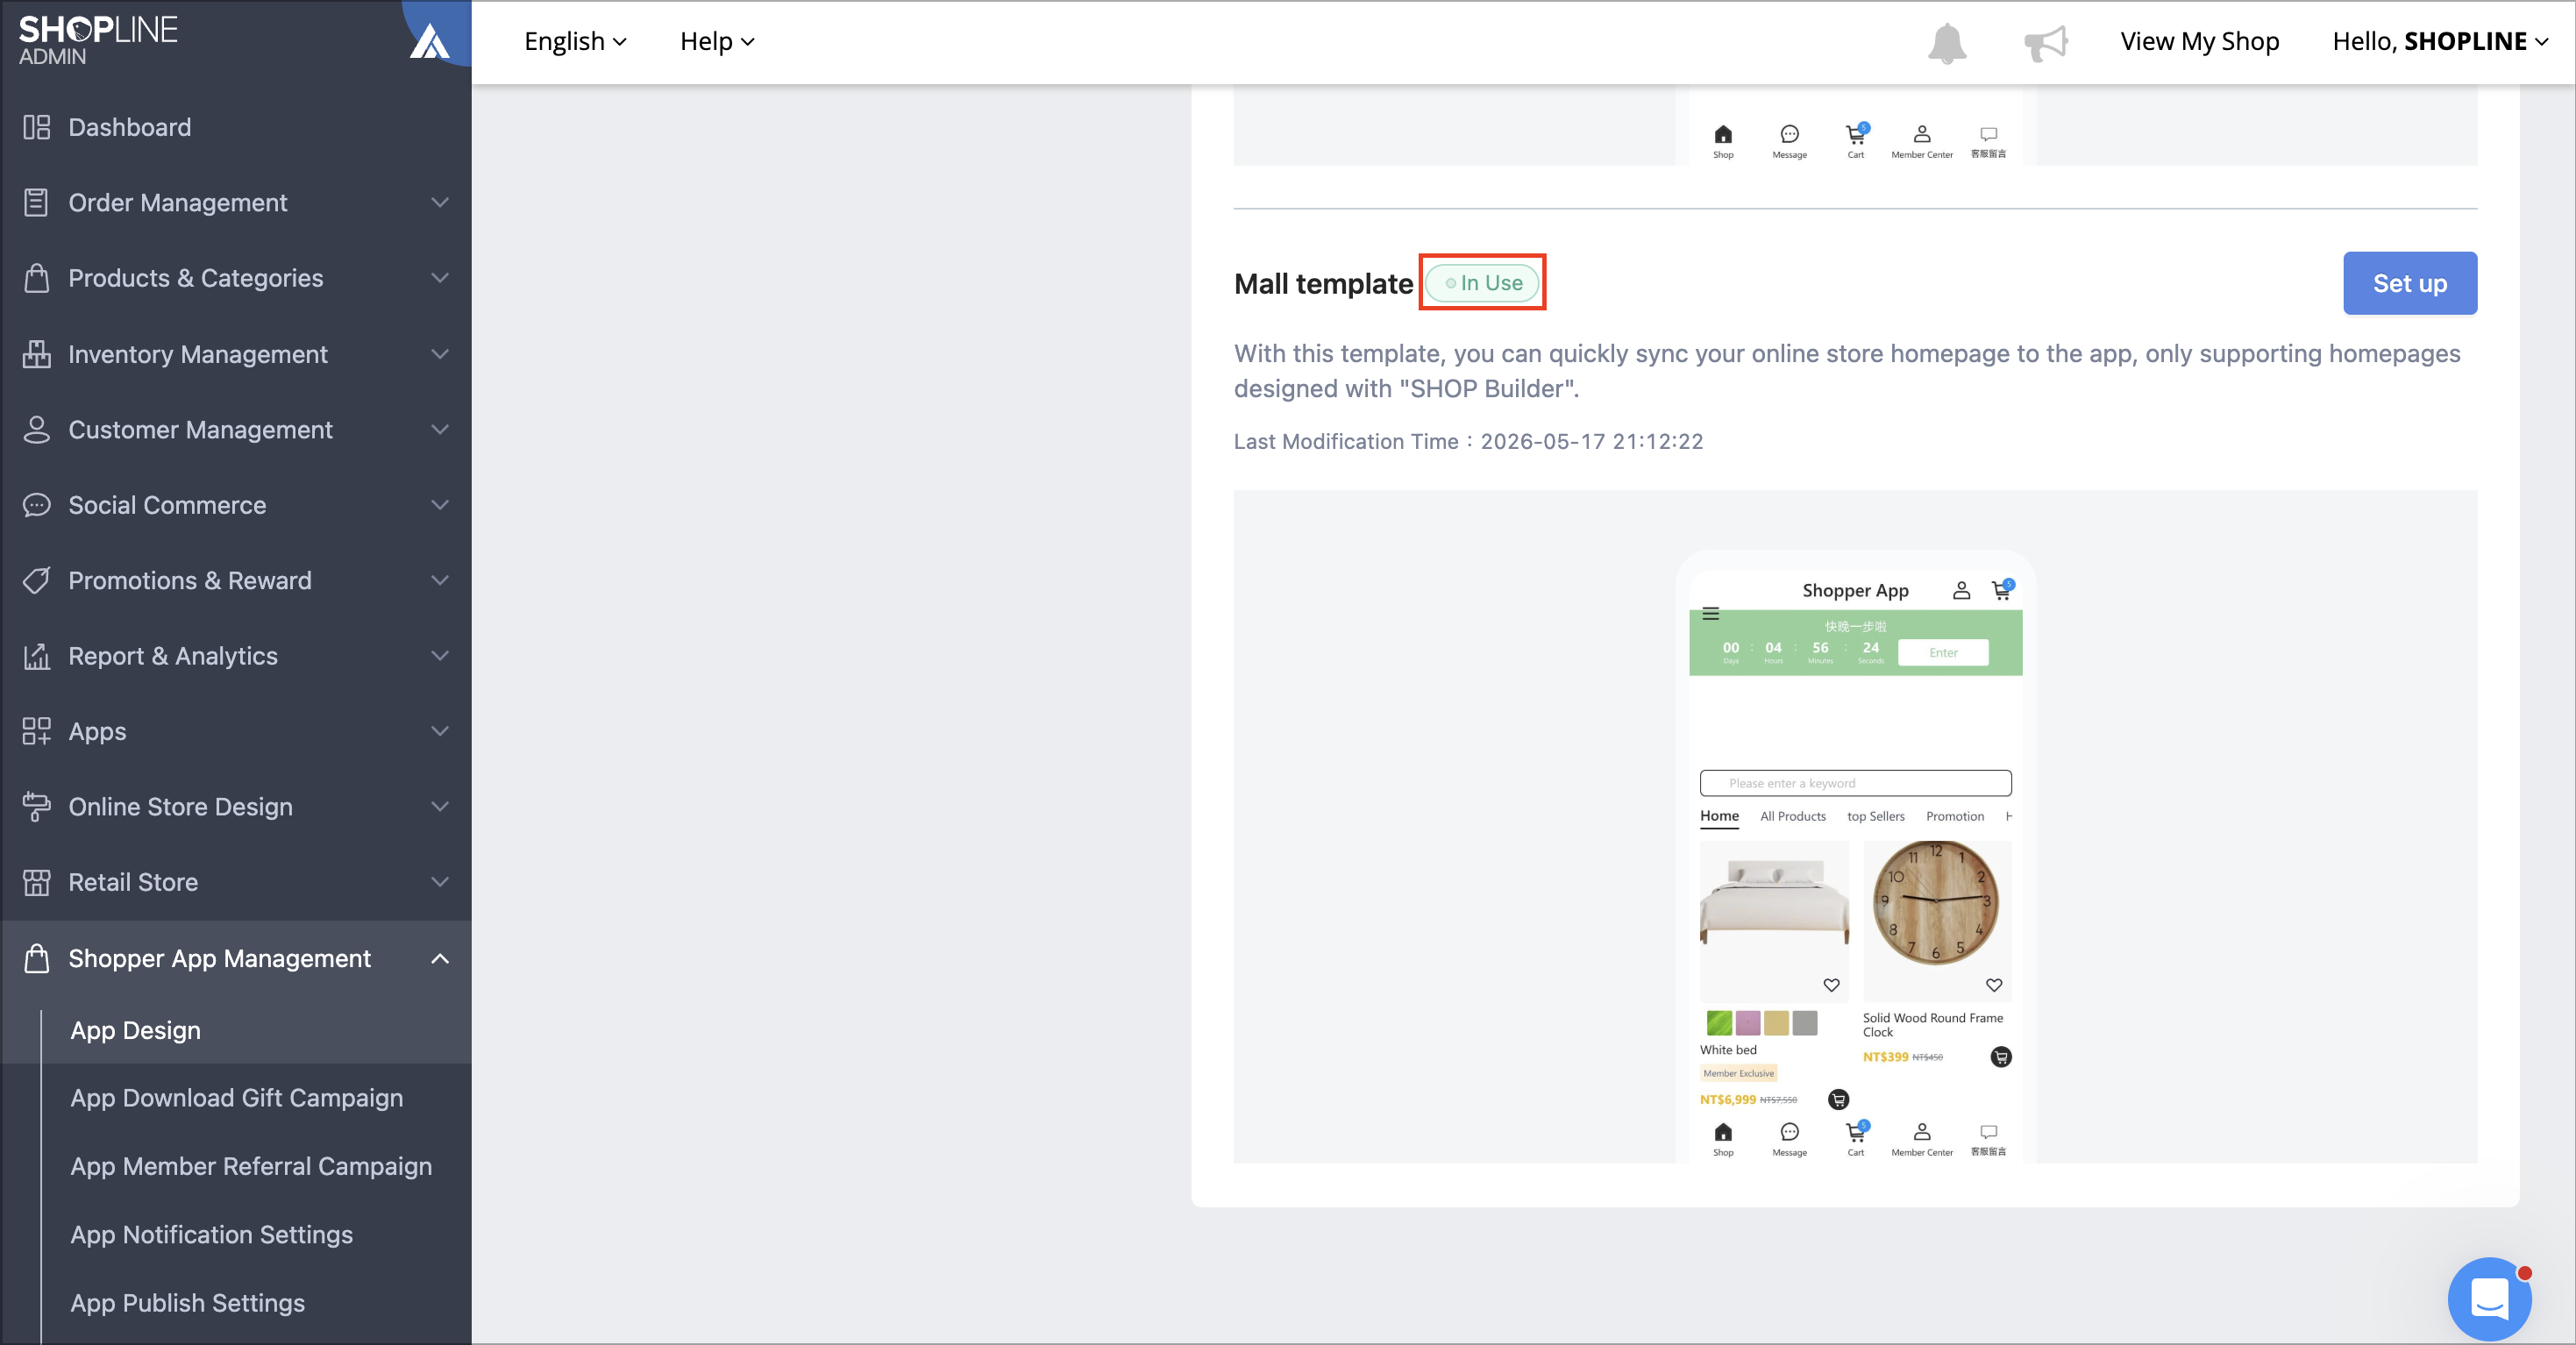The width and height of the screenshot is (2576, 1345).
Task: Click the Customer Management person icon
Action: pos(36,429)
